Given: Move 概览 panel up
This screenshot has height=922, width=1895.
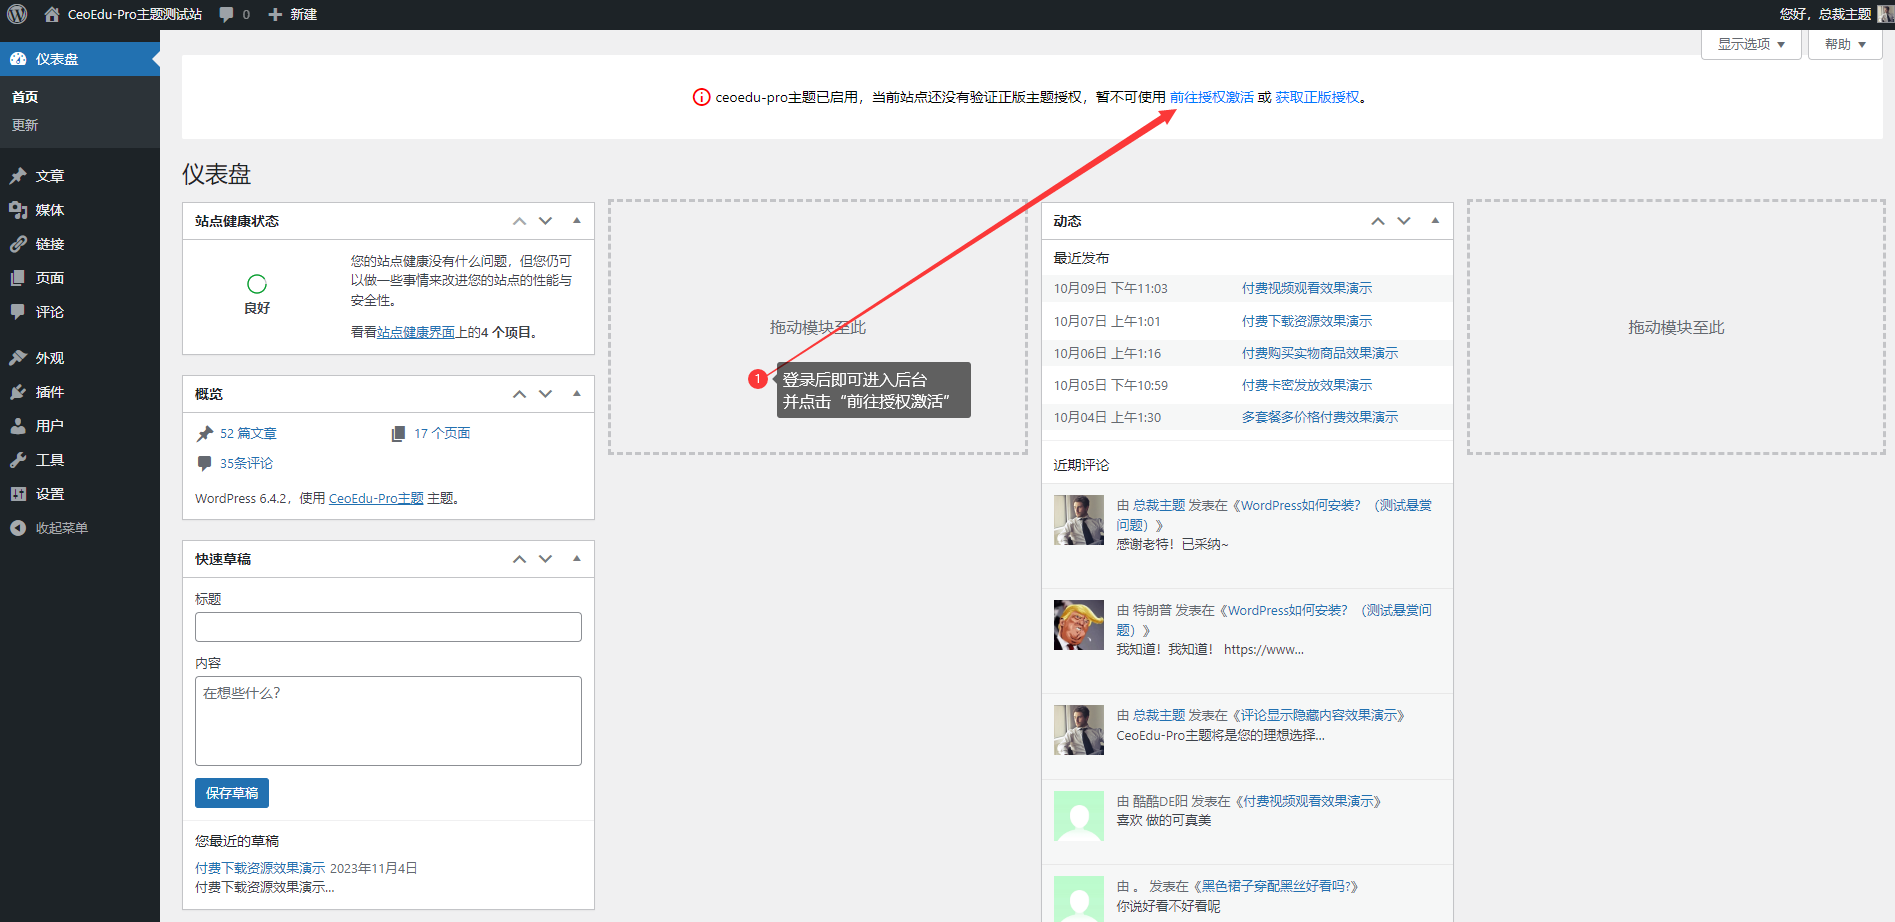Looking at the screenshot, I should pyautogui.click(x=519, y=394).
